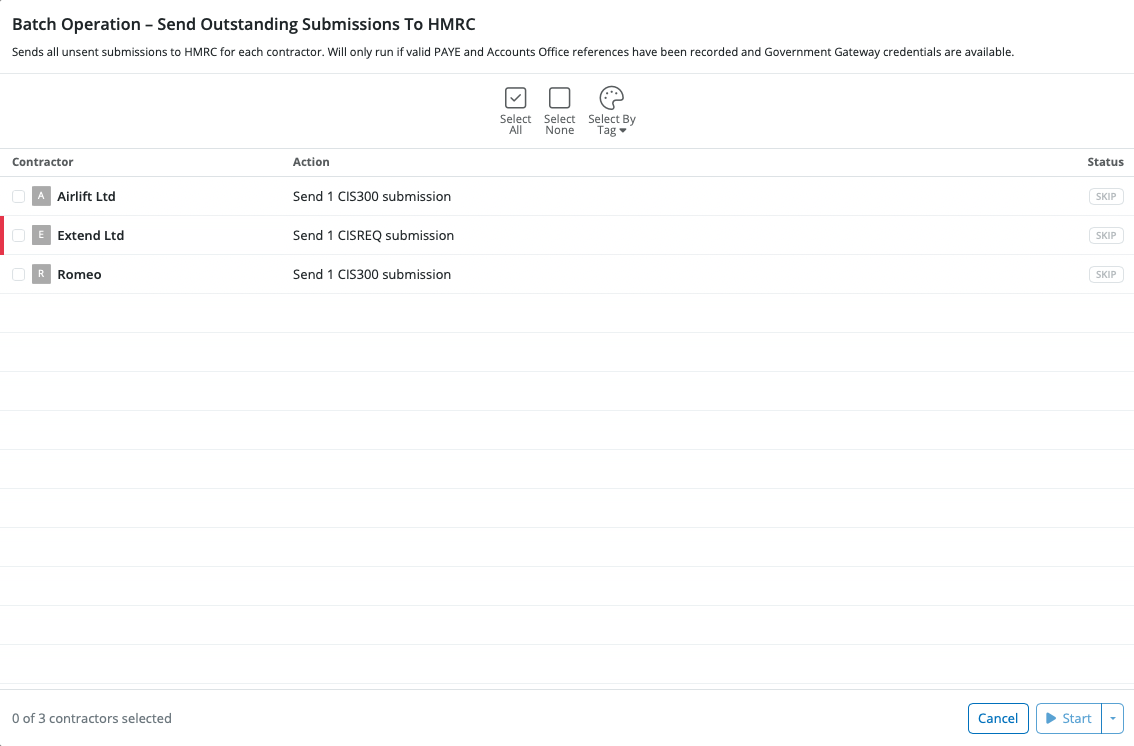Click the Select None empty box icon
This screenshot has height=746, width=1134.
(560, 98)
